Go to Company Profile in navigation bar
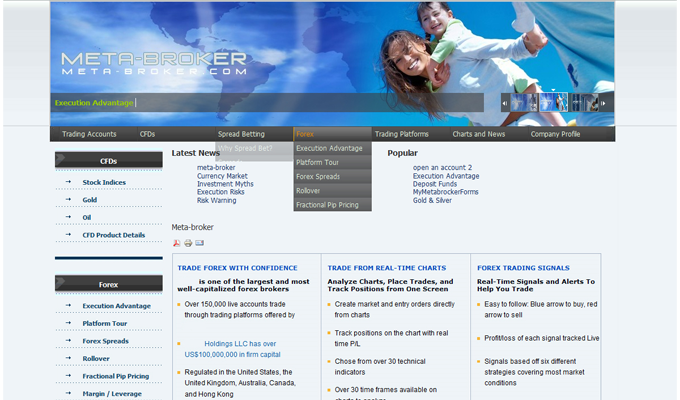 [555, 134]
